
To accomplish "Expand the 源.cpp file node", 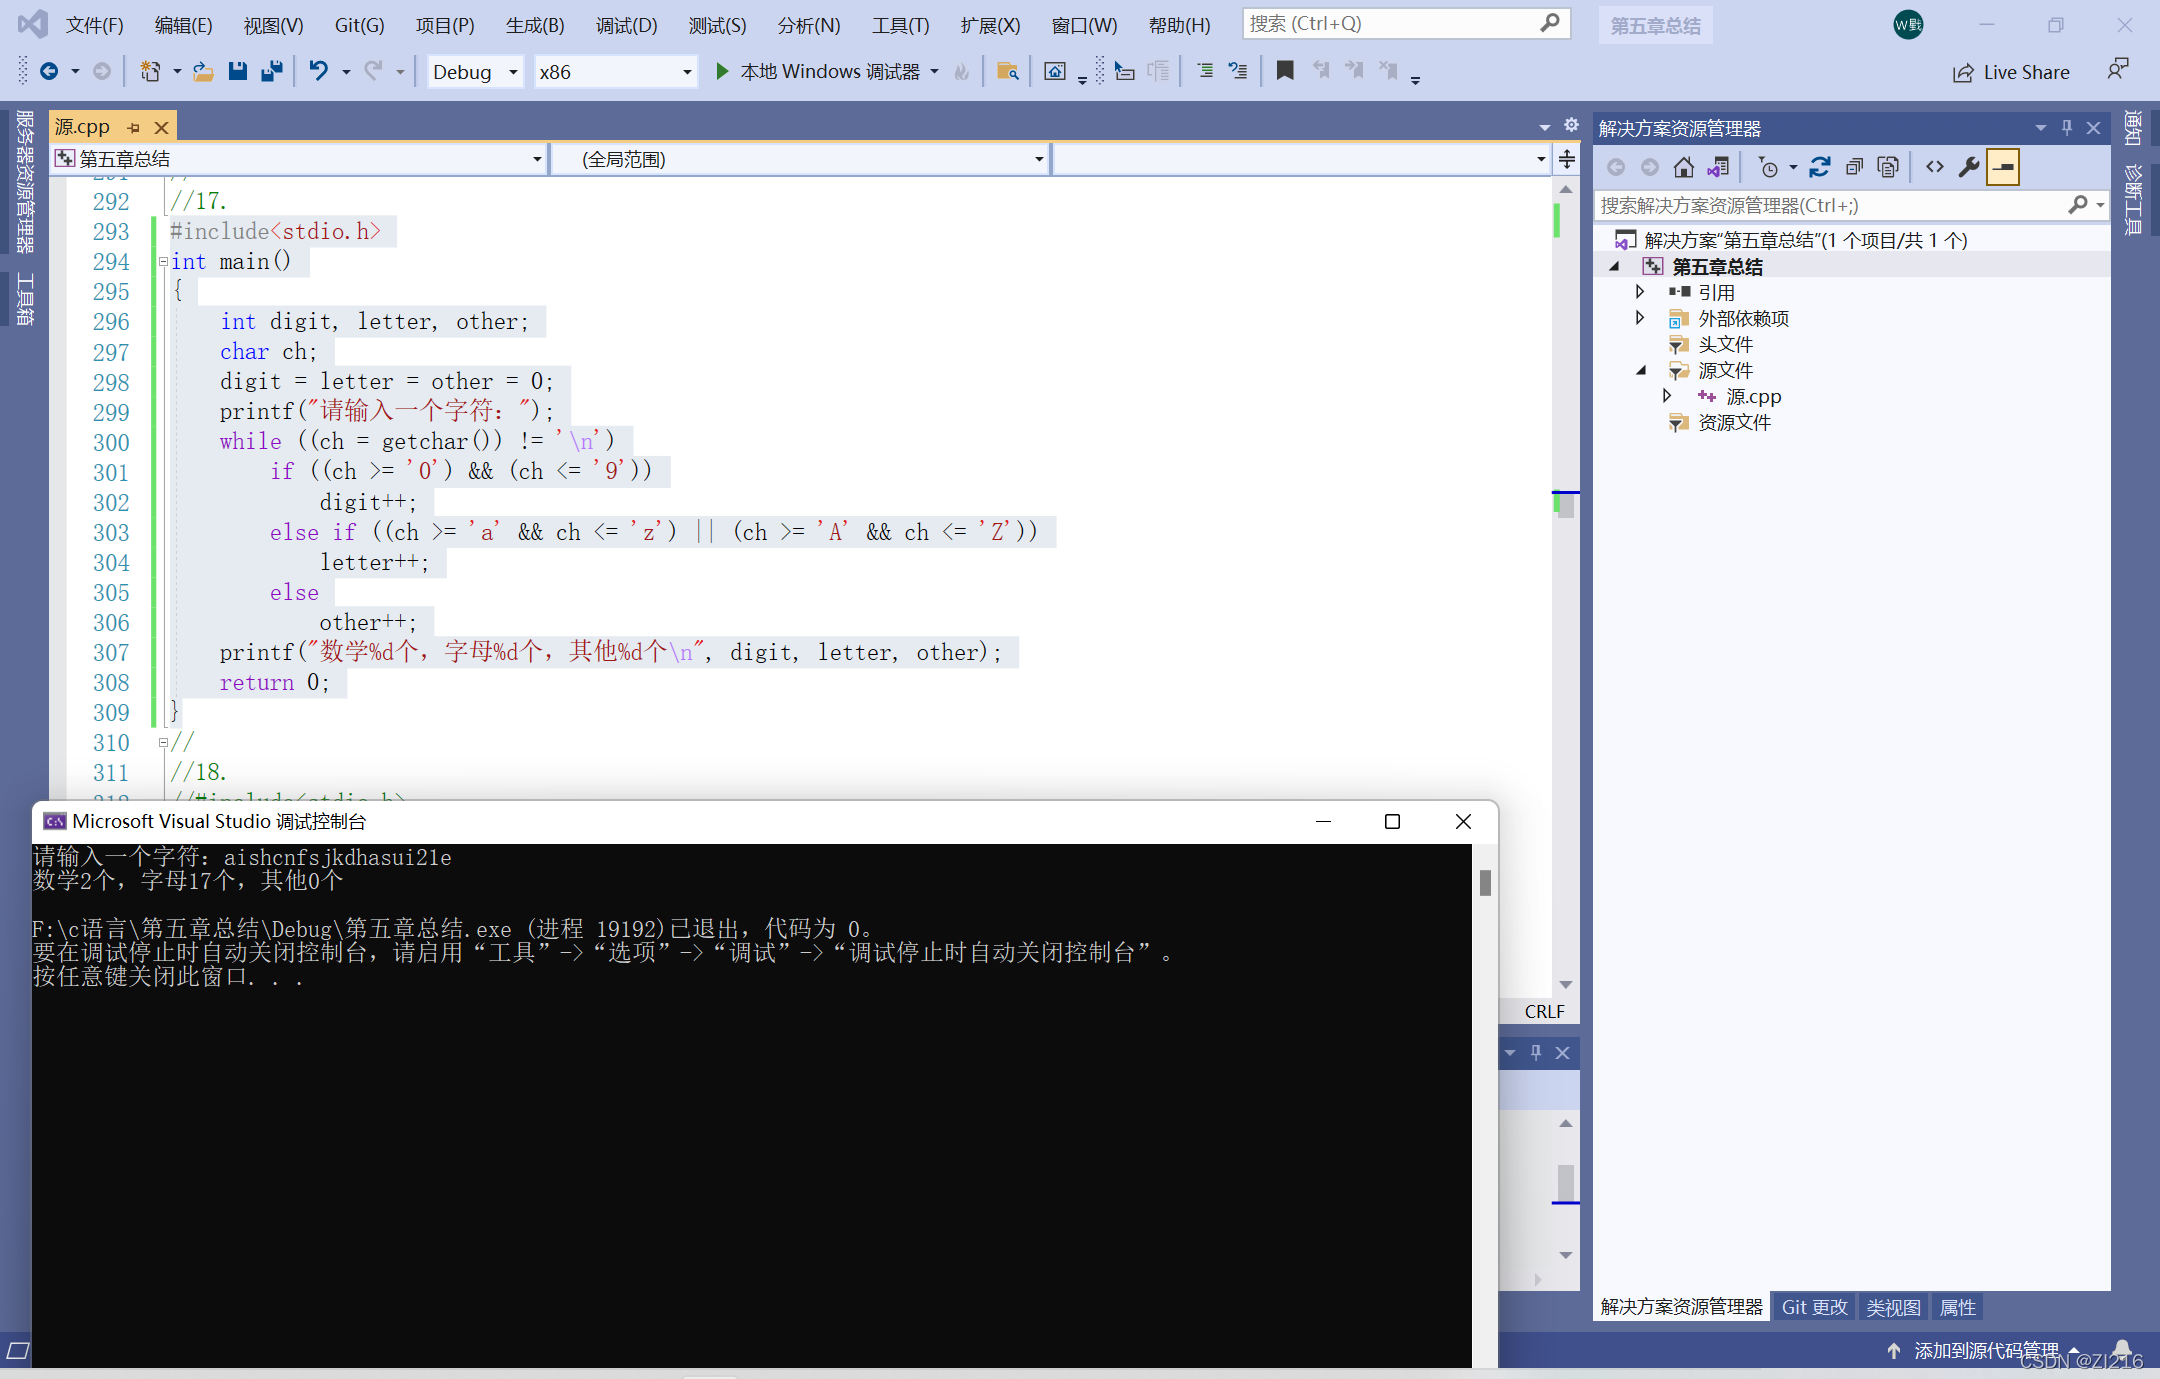I will (x=1667, y=396).
